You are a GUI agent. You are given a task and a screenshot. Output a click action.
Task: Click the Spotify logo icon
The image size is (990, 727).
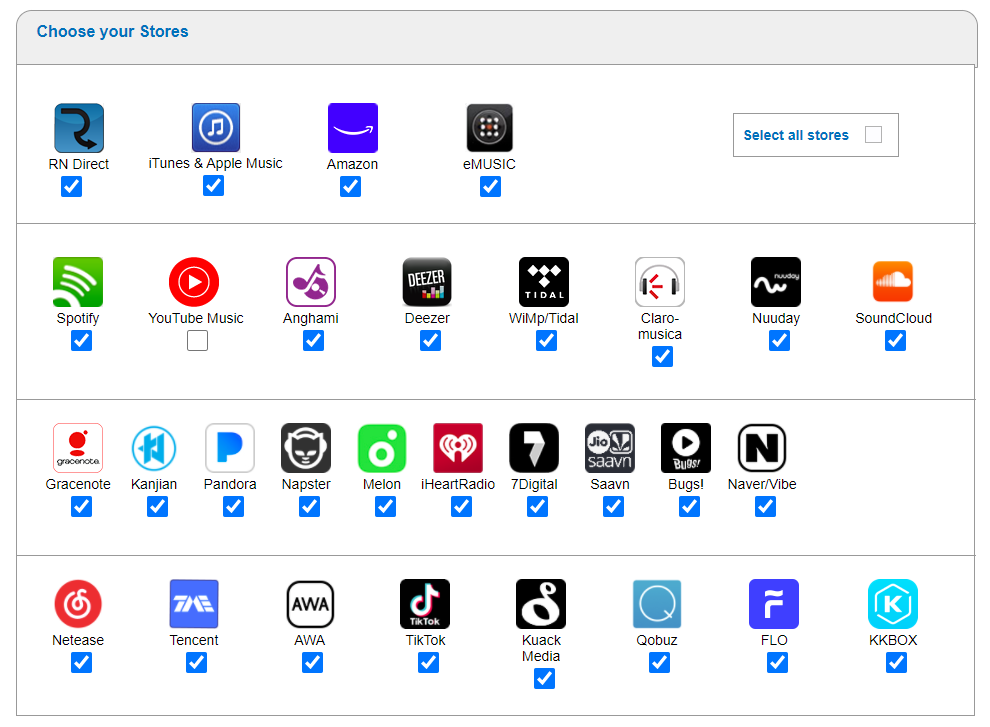[78, 282]
